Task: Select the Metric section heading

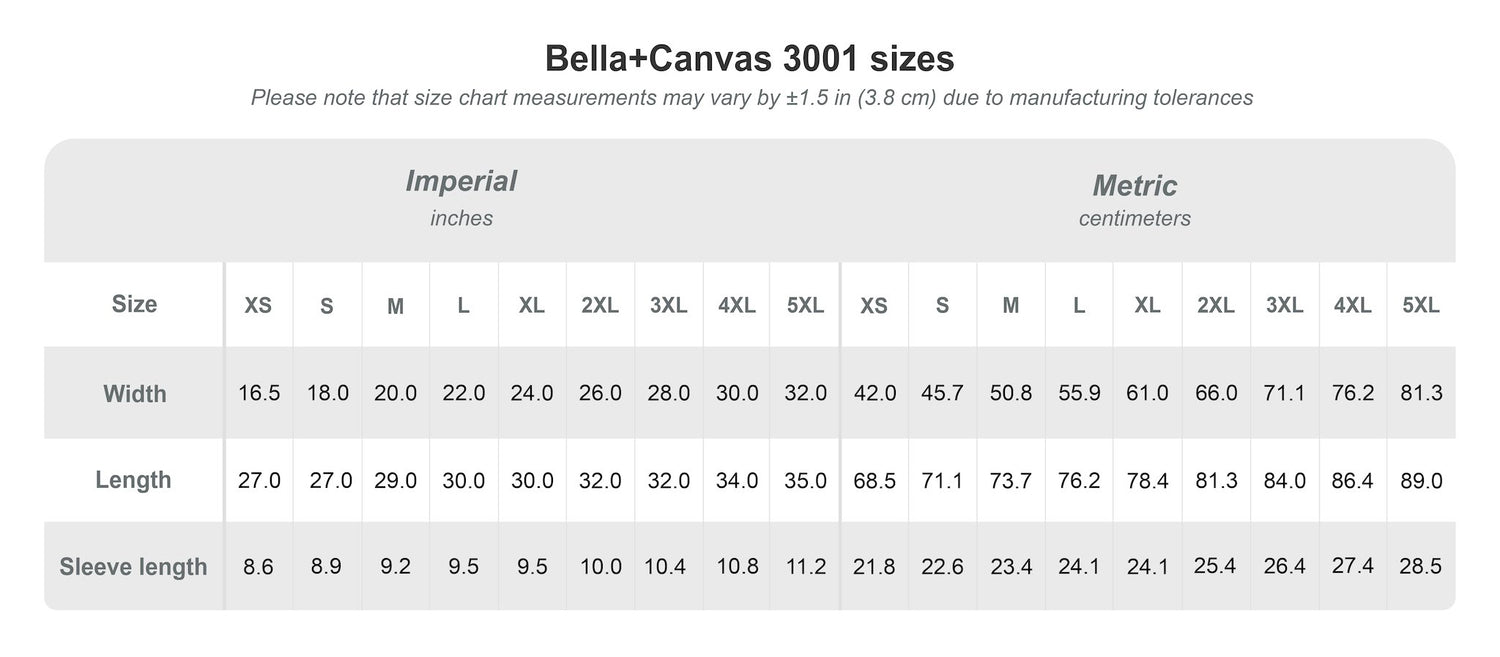Action: click(x=1134, y=186)
